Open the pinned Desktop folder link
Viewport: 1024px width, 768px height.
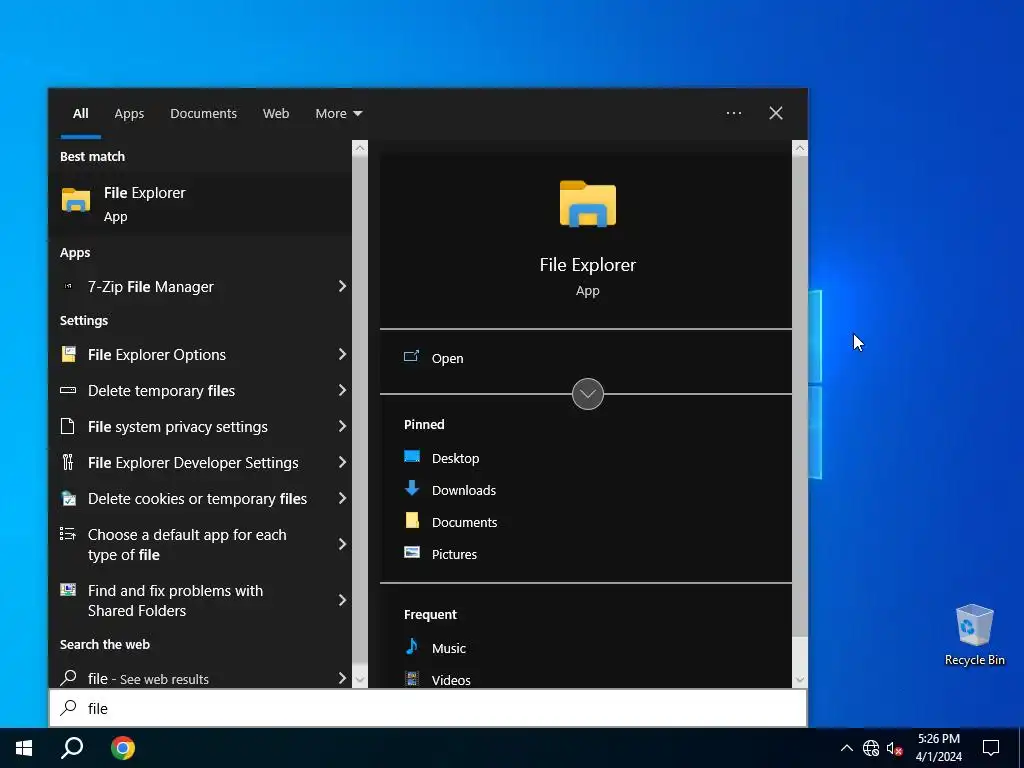tap(455, 458)
